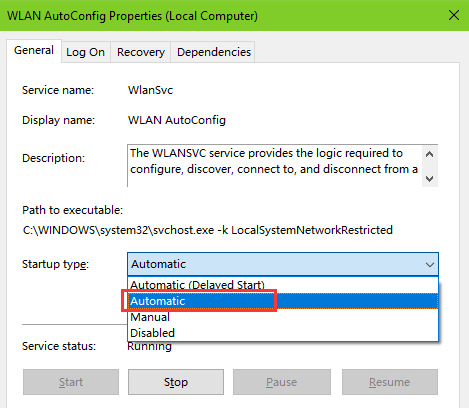Open the Log On tab
This screenshot has width=469, height=408.
tap(86, 52)
